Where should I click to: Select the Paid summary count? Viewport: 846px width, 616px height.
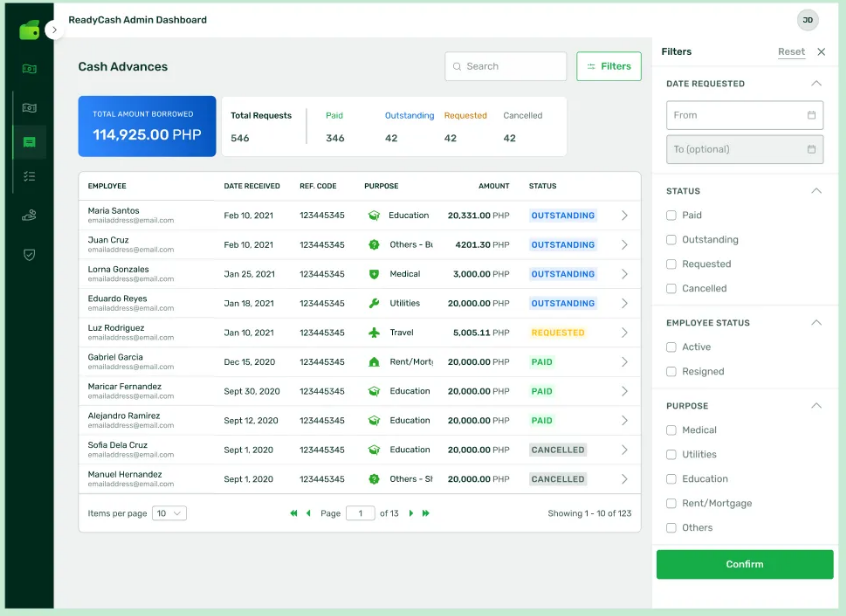335,138
